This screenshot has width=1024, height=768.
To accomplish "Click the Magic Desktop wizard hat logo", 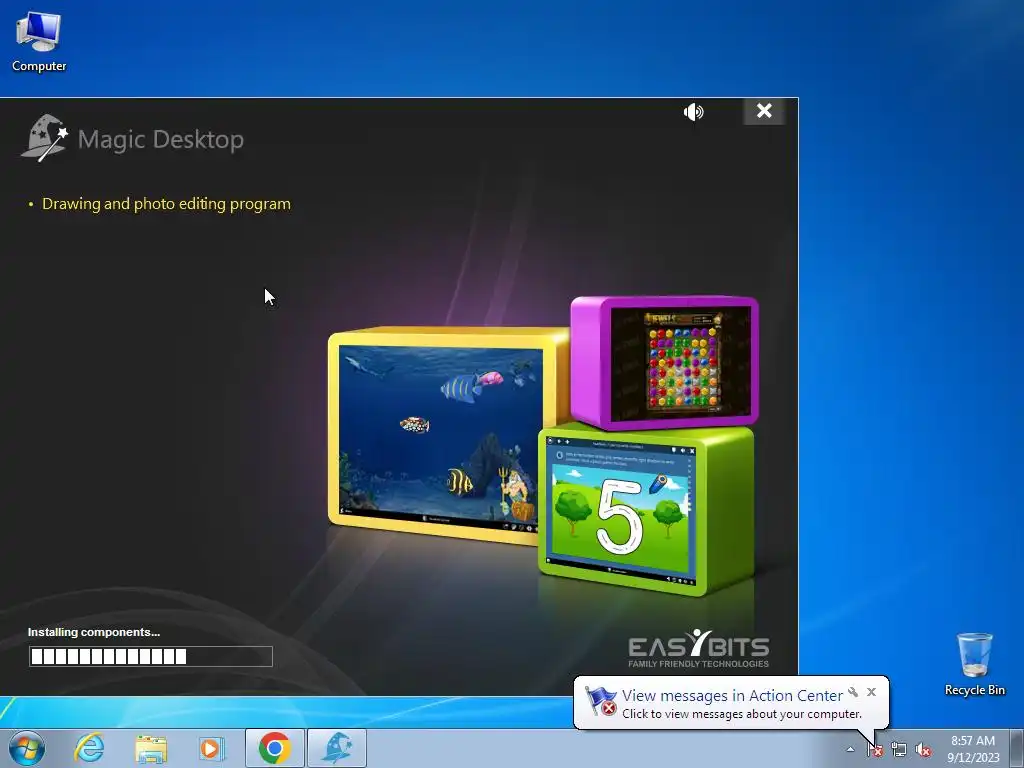I will 44,138.
